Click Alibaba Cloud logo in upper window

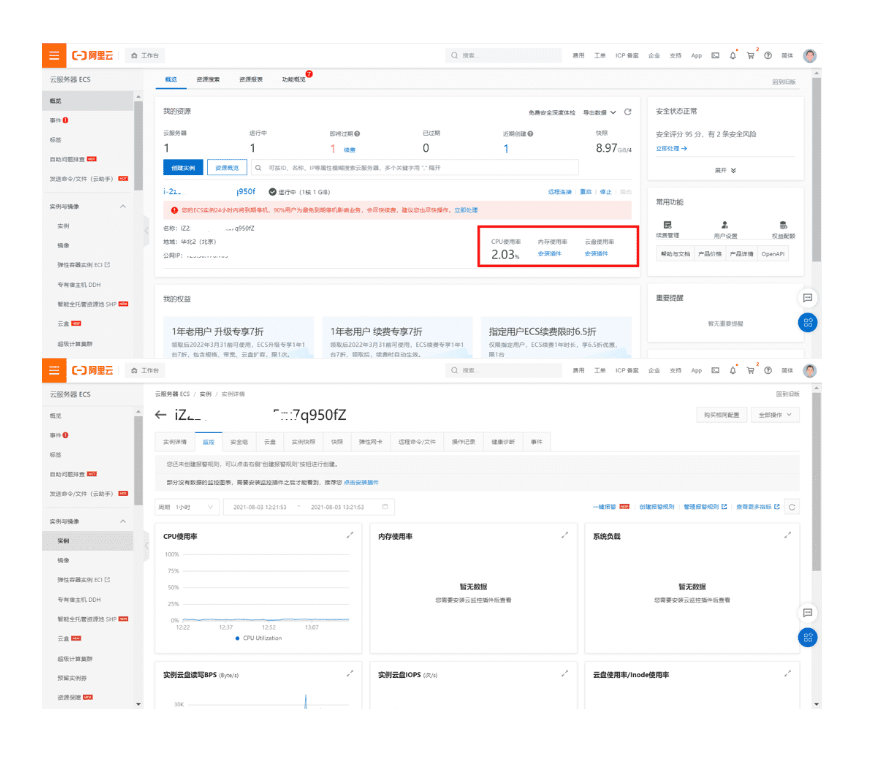92,55
